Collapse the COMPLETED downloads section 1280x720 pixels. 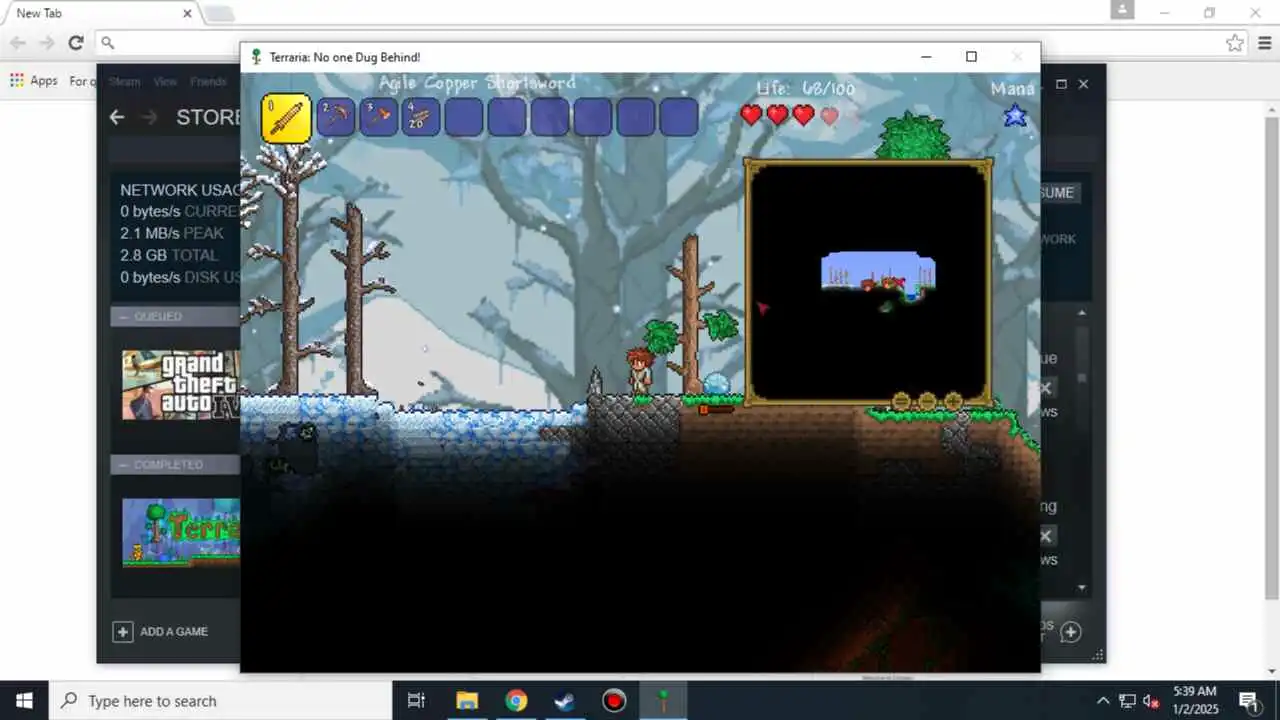click(x=124, y=464)
